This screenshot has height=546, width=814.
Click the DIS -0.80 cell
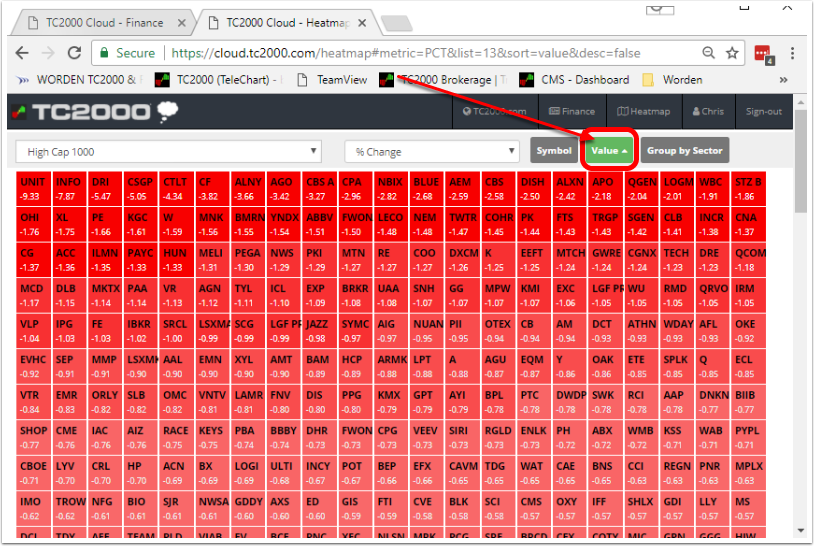tap(320, 402)
